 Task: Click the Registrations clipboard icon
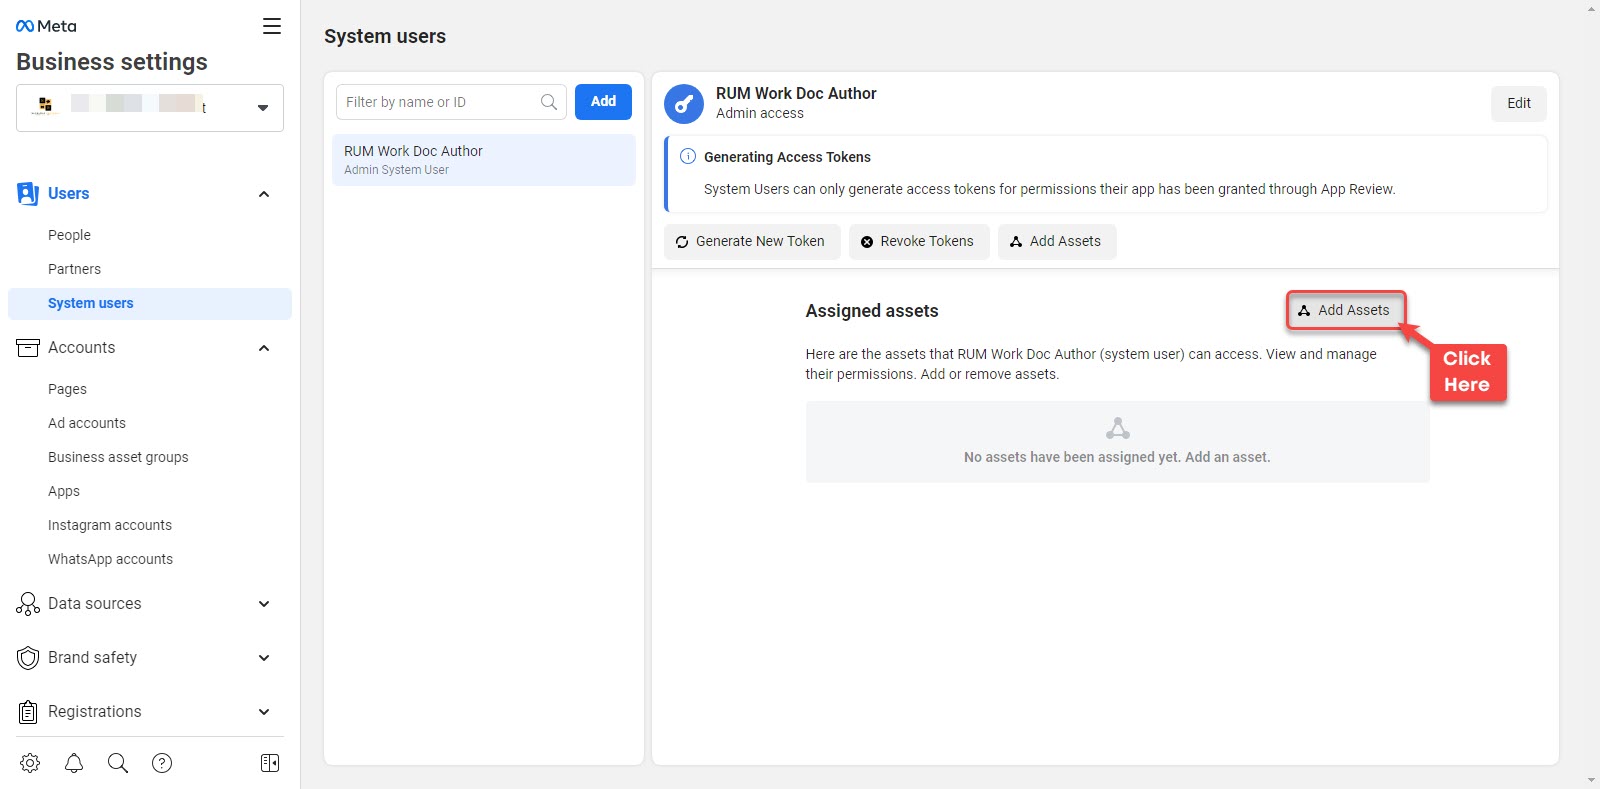point(28,711)
